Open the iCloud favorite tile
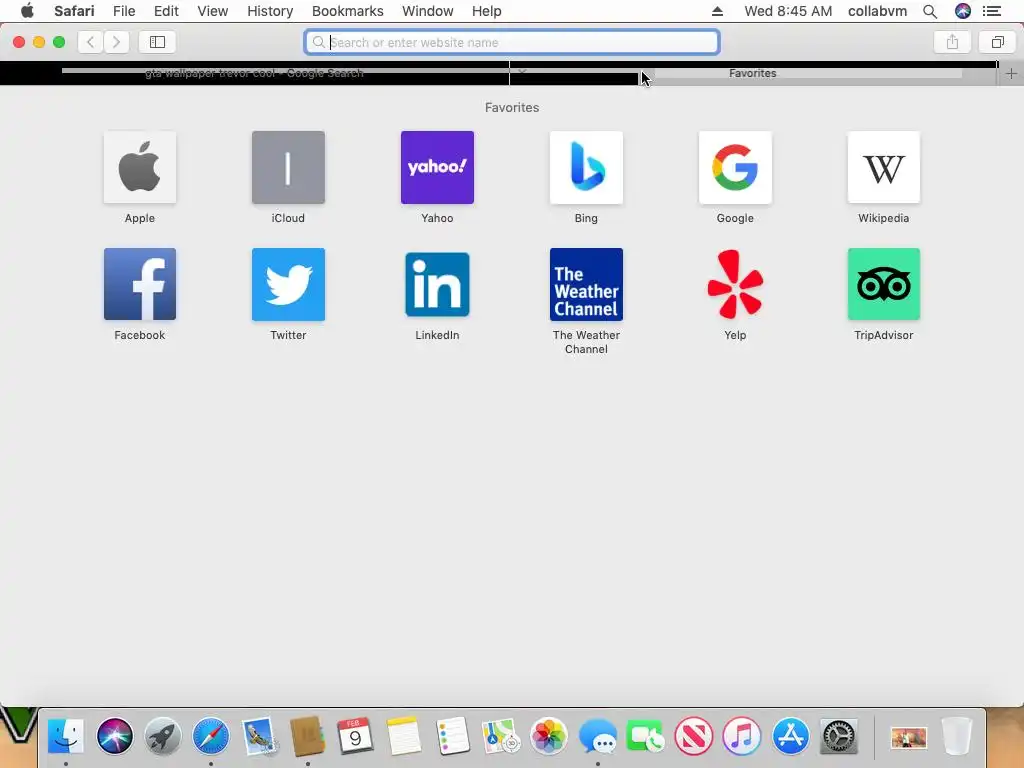 288,167
